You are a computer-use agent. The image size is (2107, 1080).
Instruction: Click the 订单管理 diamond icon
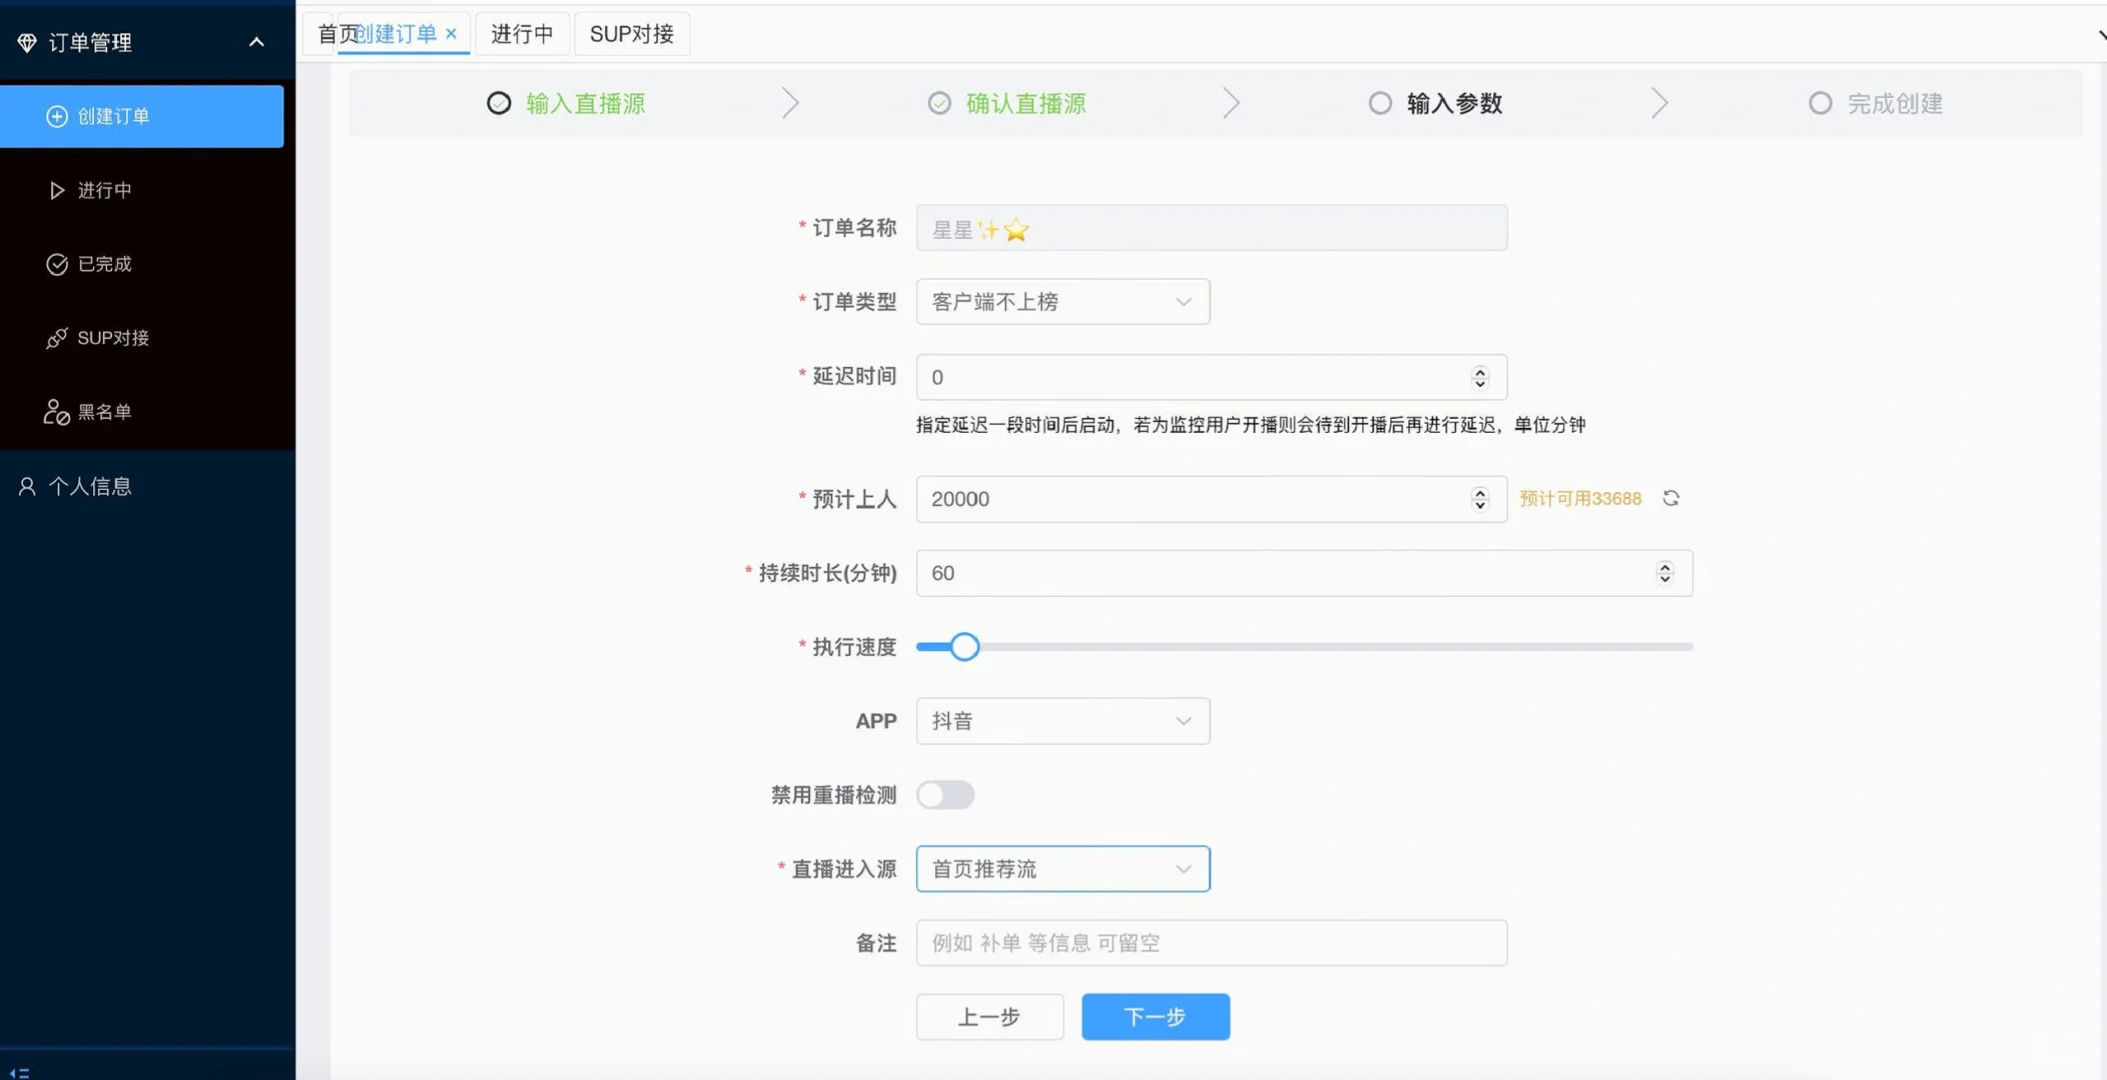(26, 41)
